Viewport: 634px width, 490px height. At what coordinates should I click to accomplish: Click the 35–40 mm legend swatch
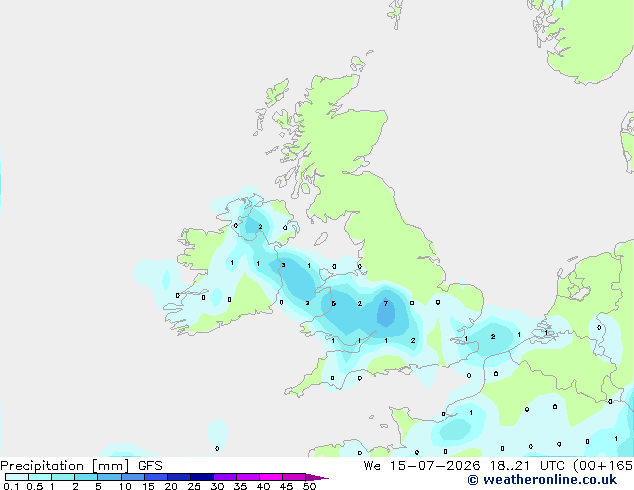(x=248, y=477)
